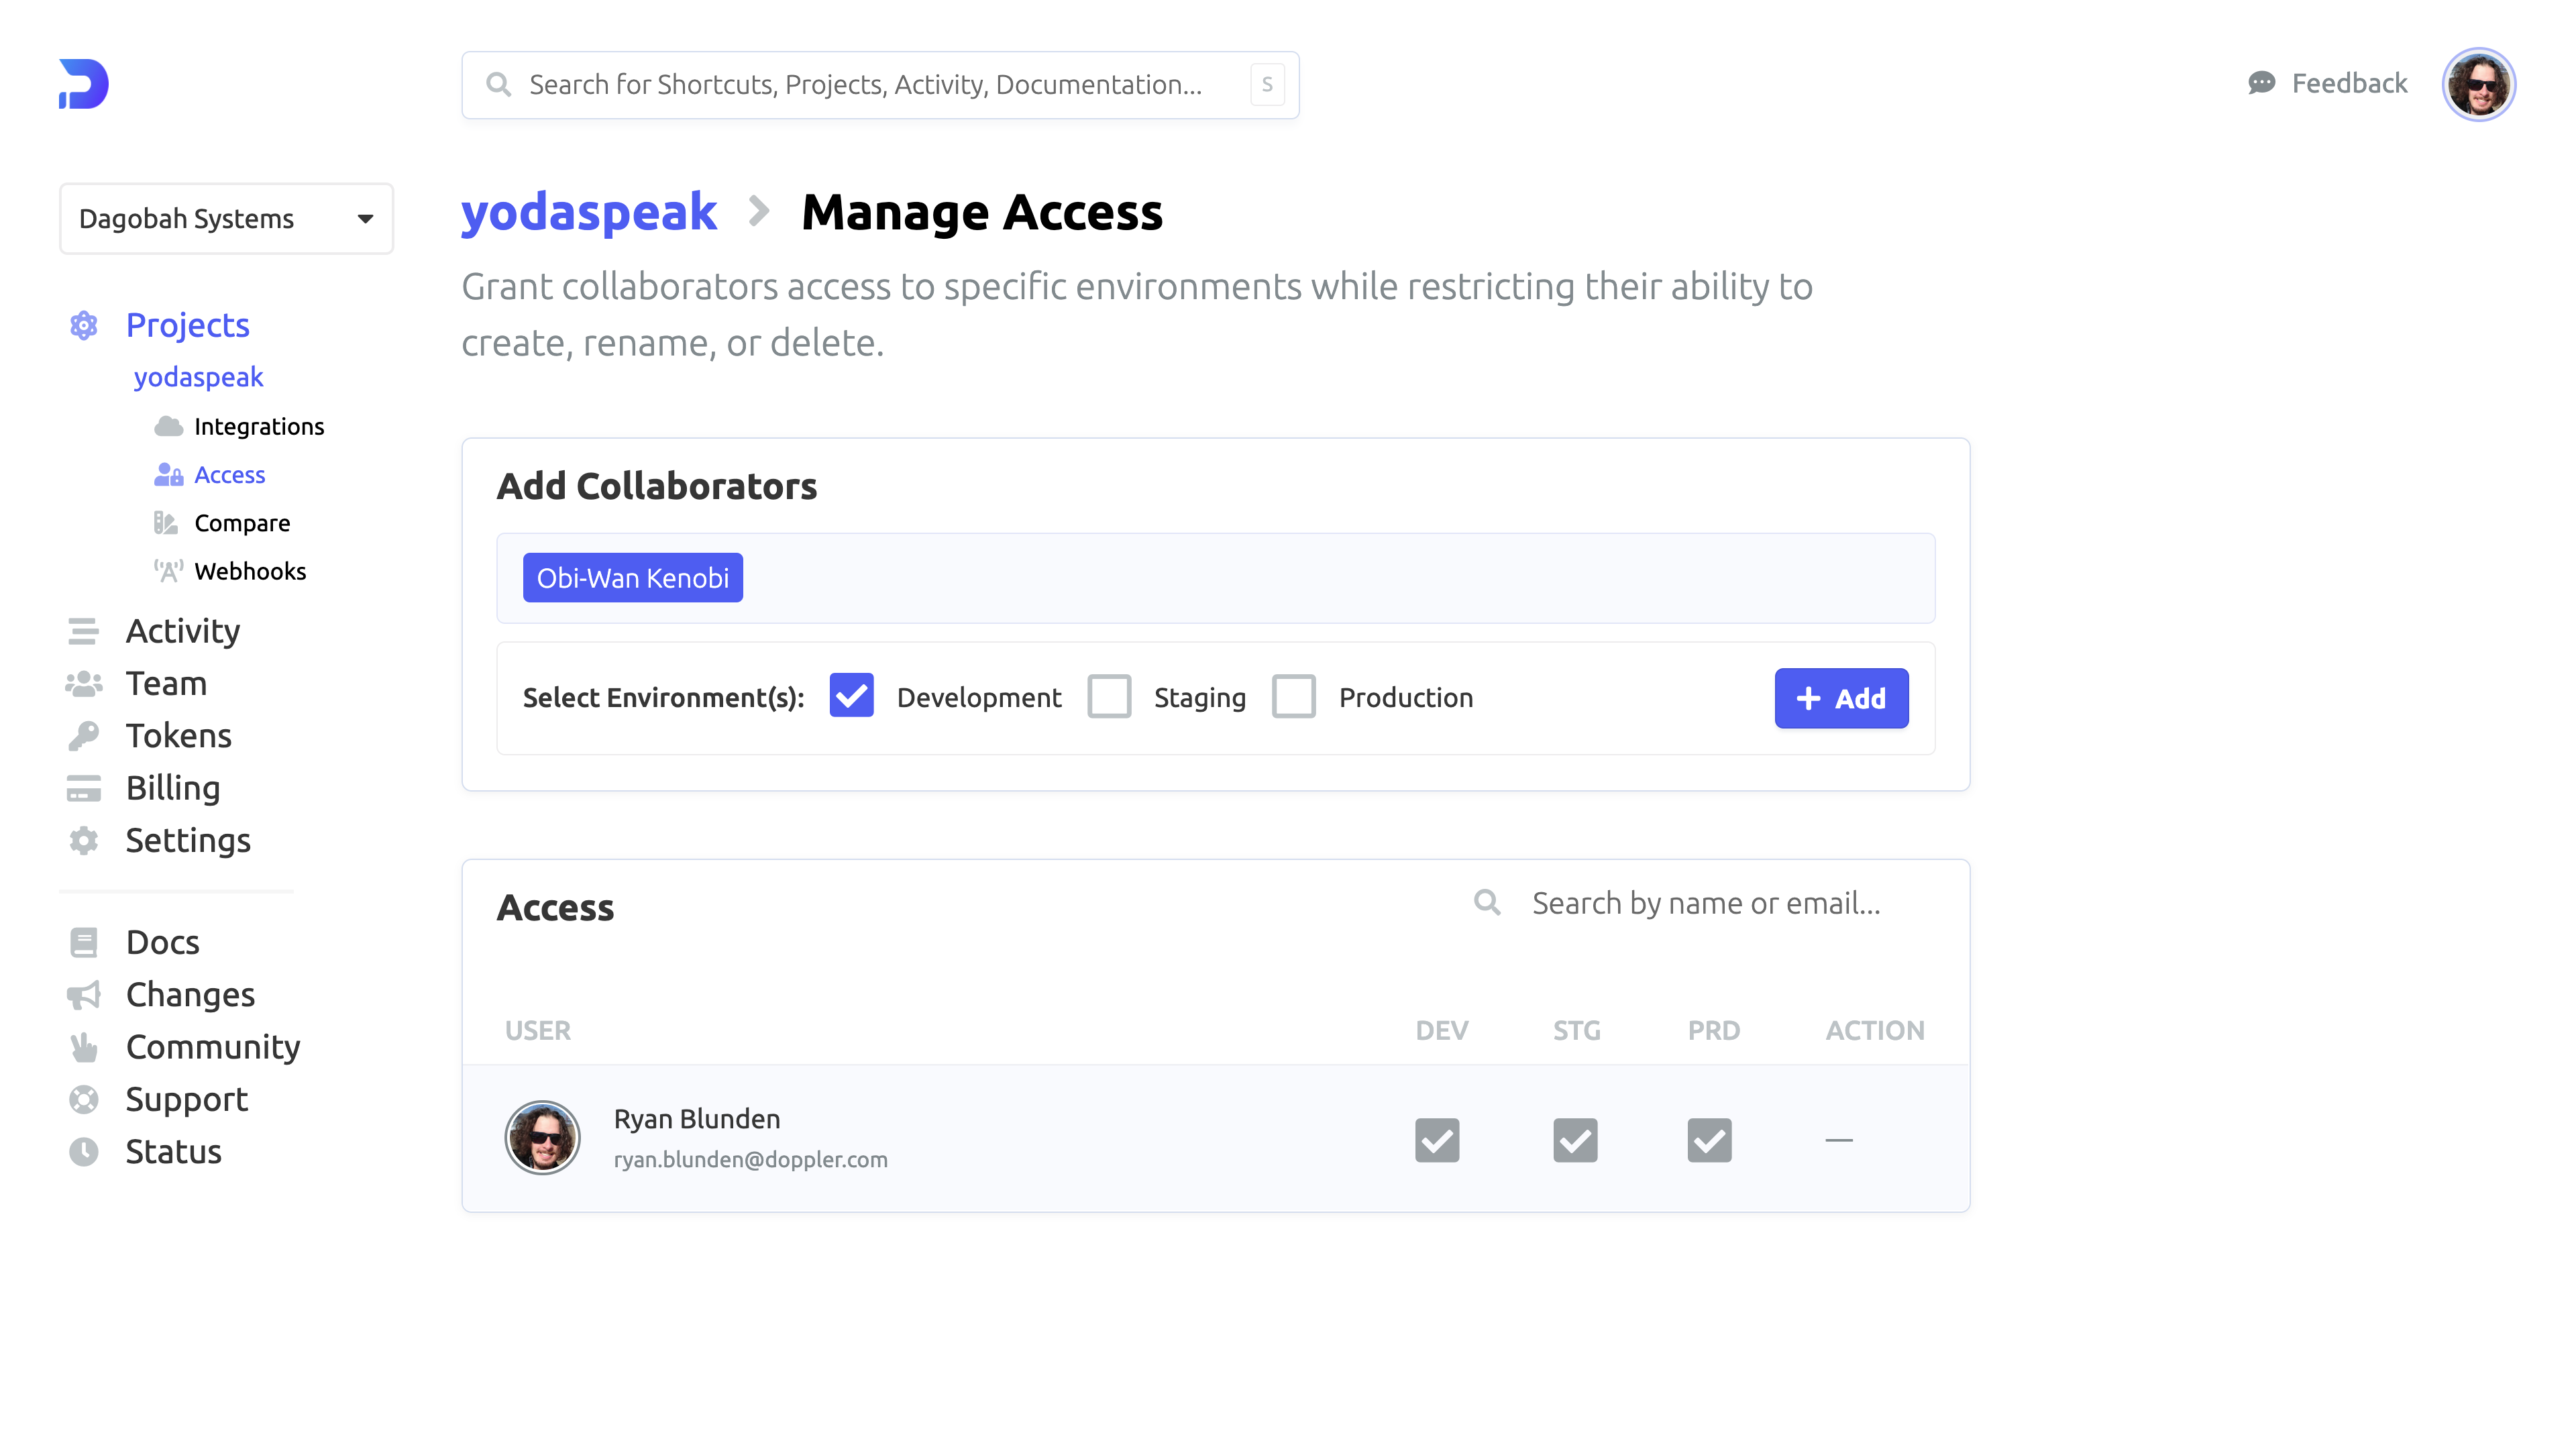Open the Feedback chat bubble icon
The width and height of the screenshot is (2576, 1449).
pos(2261,83)
